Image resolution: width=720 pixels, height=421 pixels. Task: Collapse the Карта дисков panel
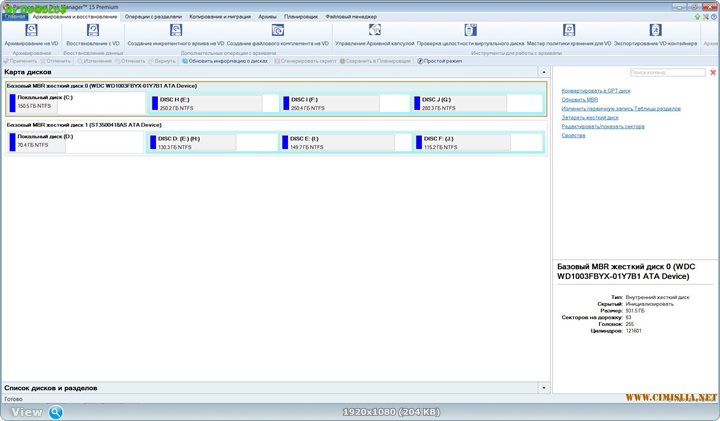coord(544,73)
